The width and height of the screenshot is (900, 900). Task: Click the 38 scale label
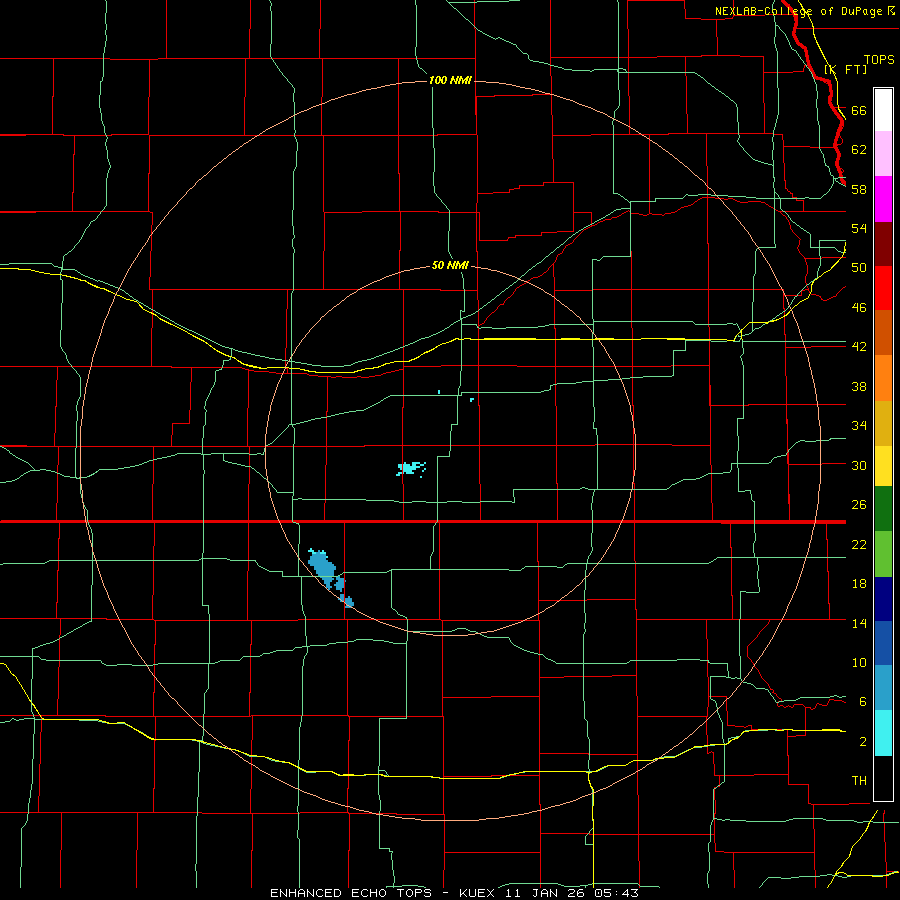tap(859, 386)
